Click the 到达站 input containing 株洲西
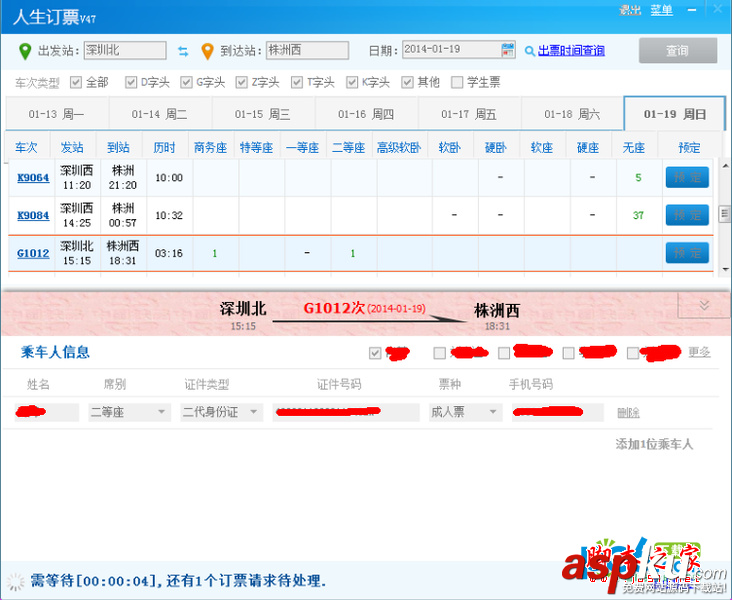732x600 pixels. pyautogui.click(x=308, y=50)
